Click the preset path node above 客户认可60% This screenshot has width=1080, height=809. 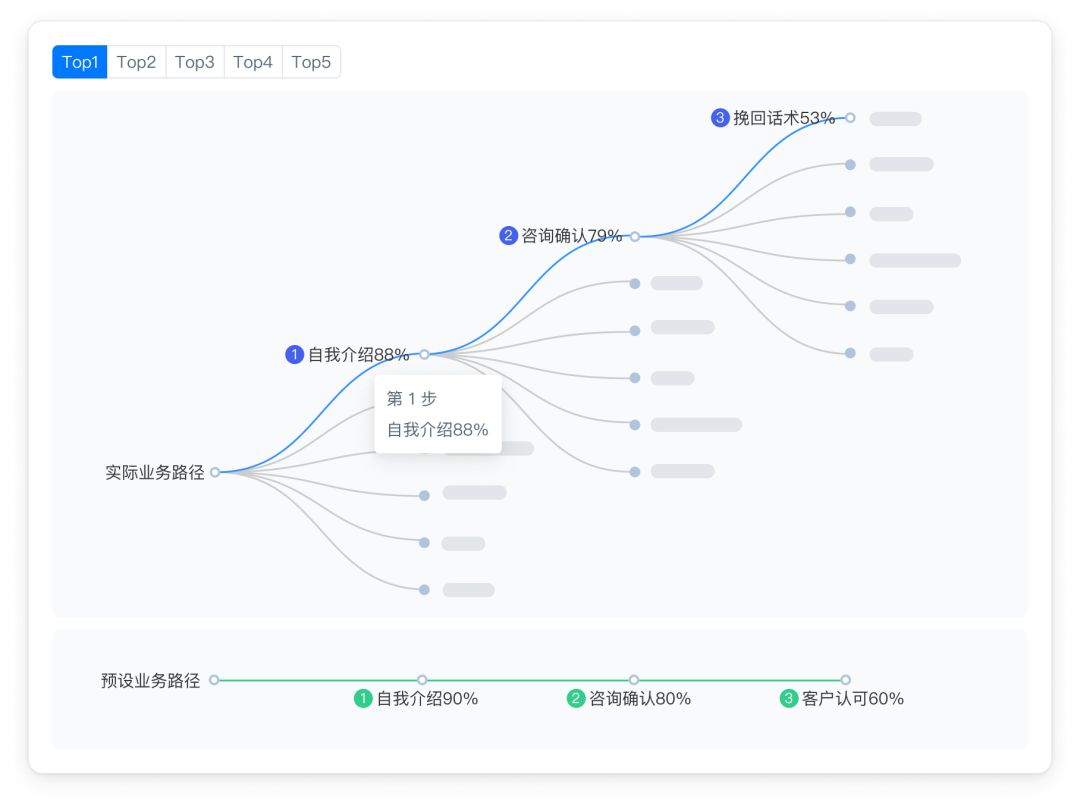846,680
